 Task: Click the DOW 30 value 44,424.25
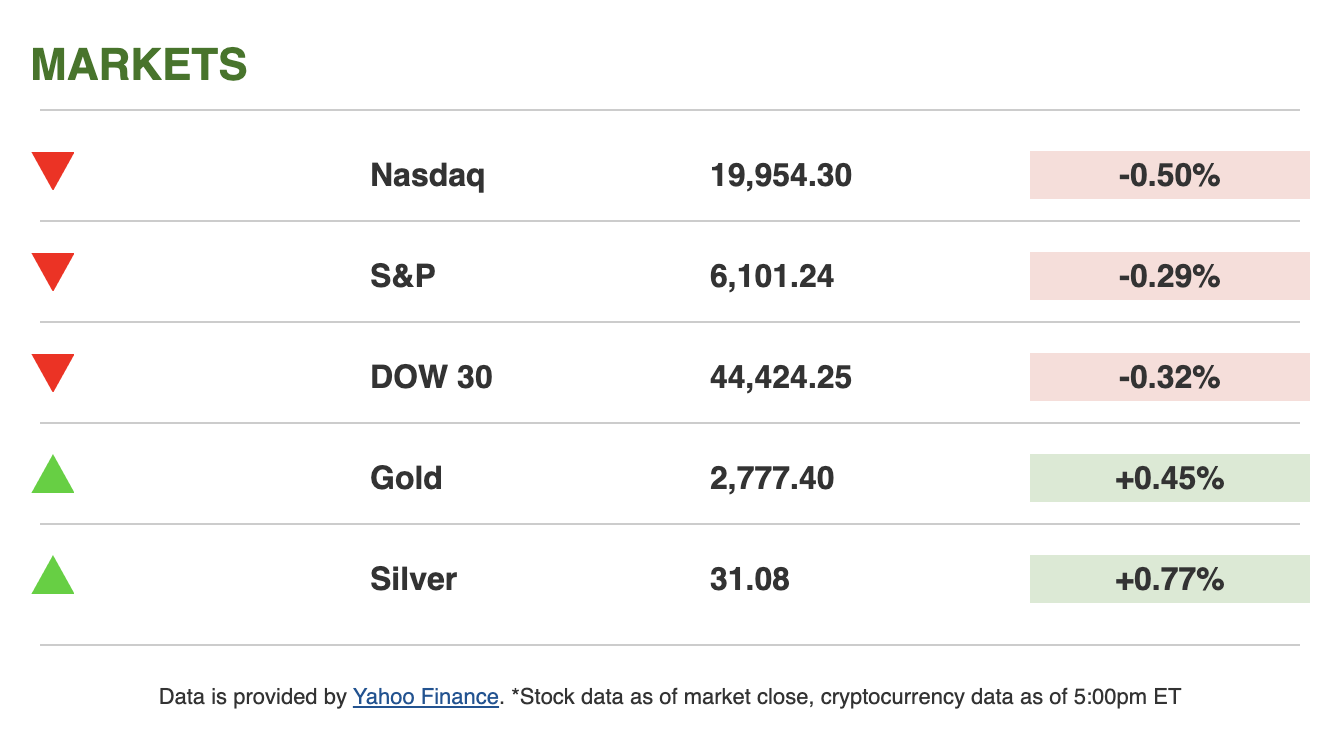pyautogui.click(x=781, y=377)
